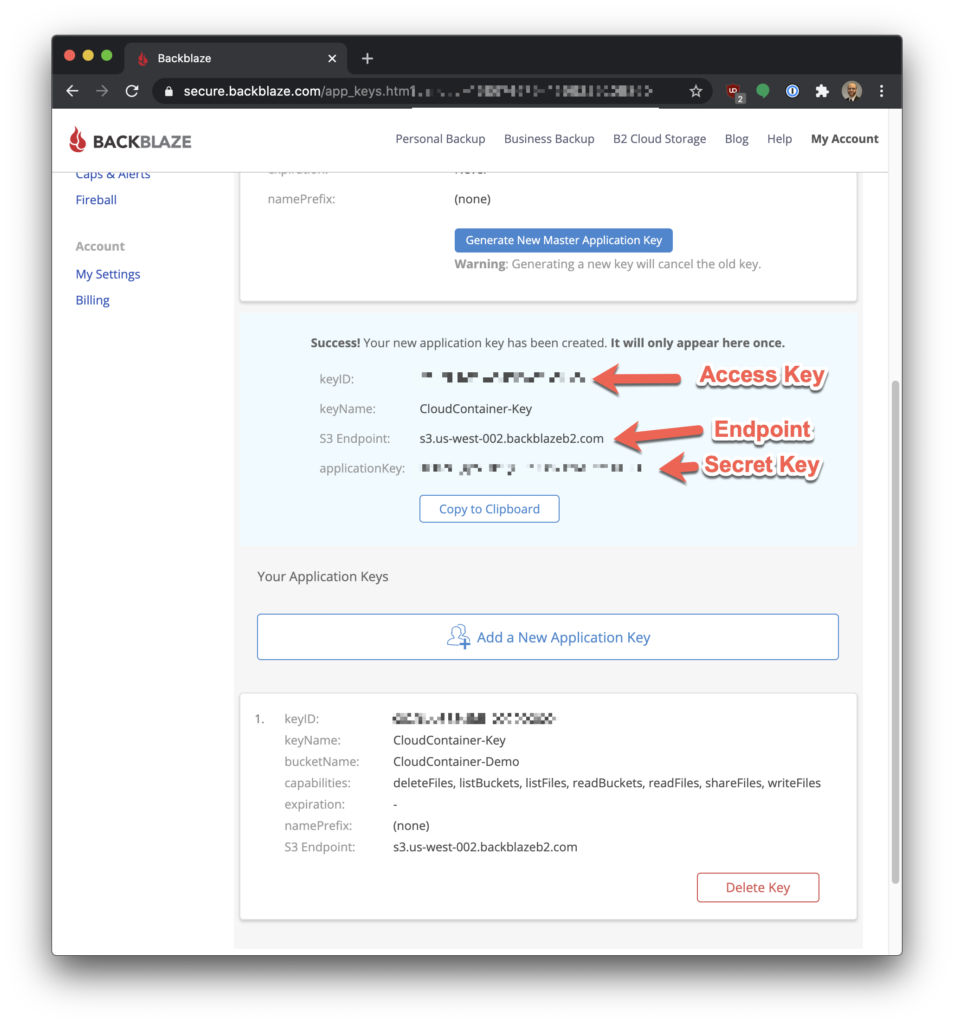Open a new browser tab
The image size is (954, 1024).
[367, 58]
